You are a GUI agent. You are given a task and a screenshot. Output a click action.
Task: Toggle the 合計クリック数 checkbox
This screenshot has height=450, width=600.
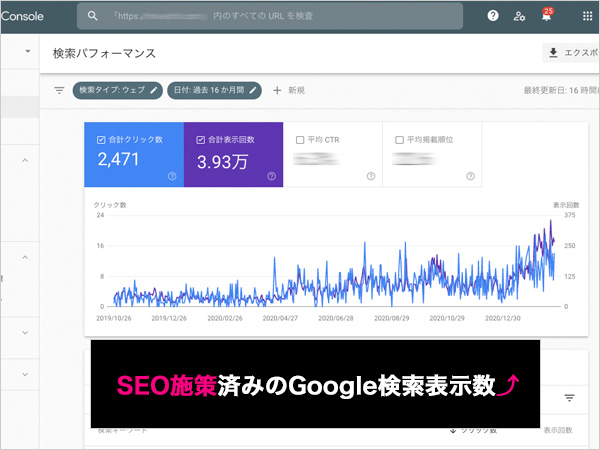click(101, 140)
